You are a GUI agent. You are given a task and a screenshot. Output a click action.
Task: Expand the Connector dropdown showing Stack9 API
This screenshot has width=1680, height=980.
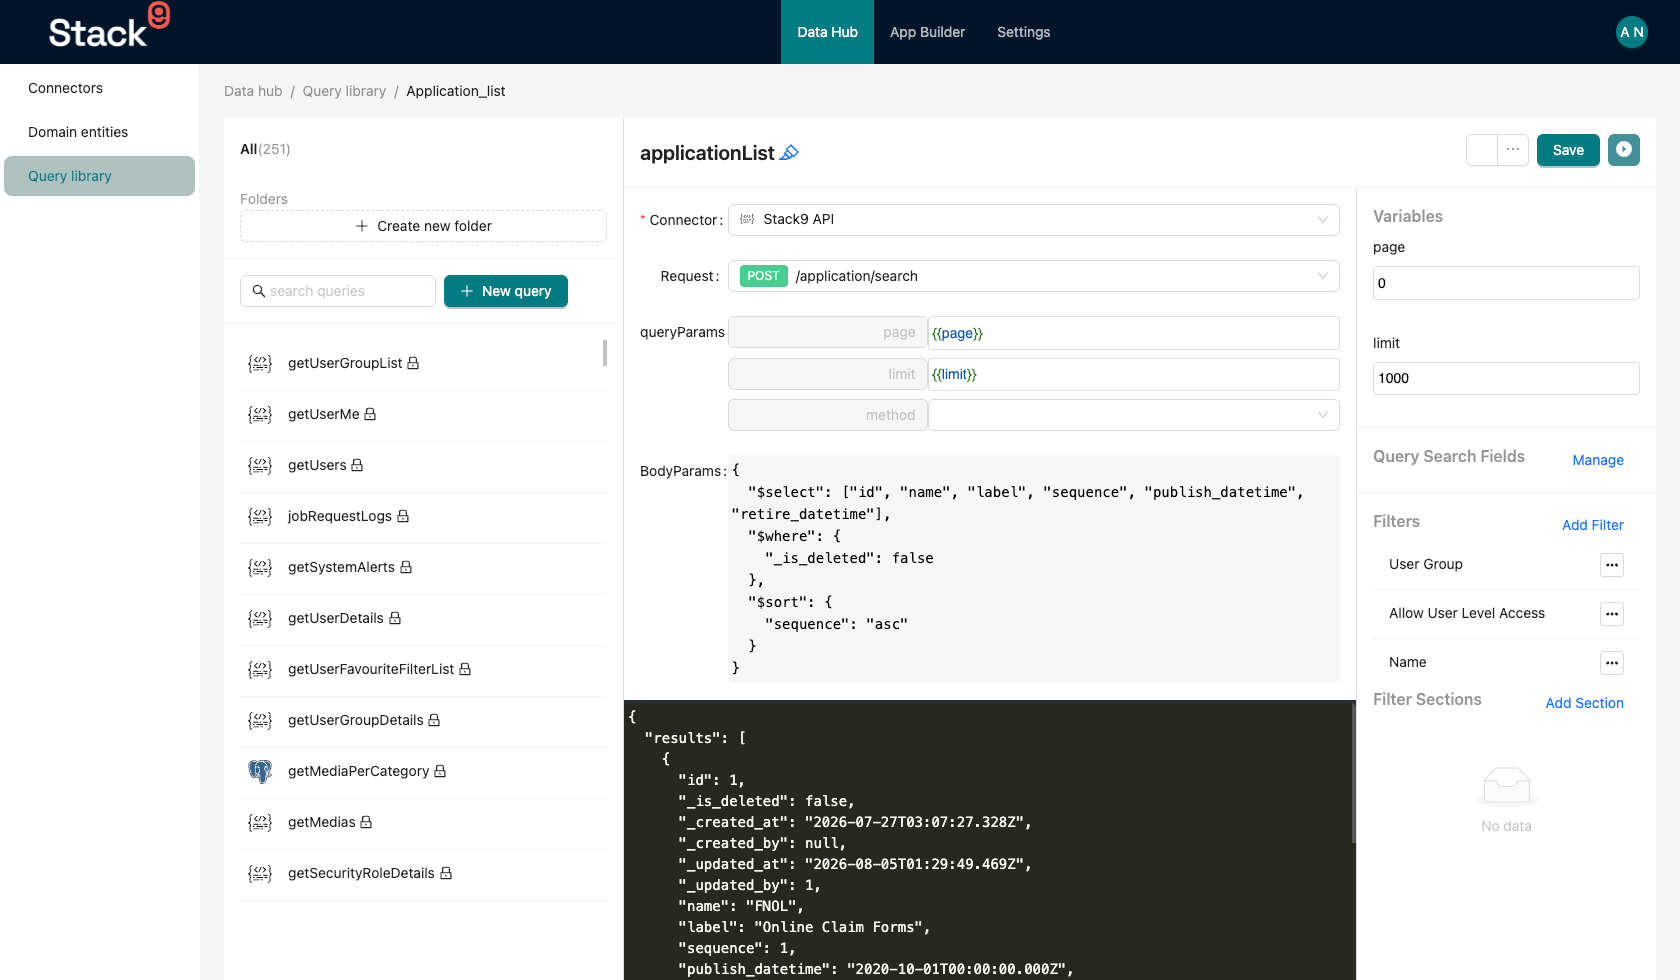[x=1034, y=220]
